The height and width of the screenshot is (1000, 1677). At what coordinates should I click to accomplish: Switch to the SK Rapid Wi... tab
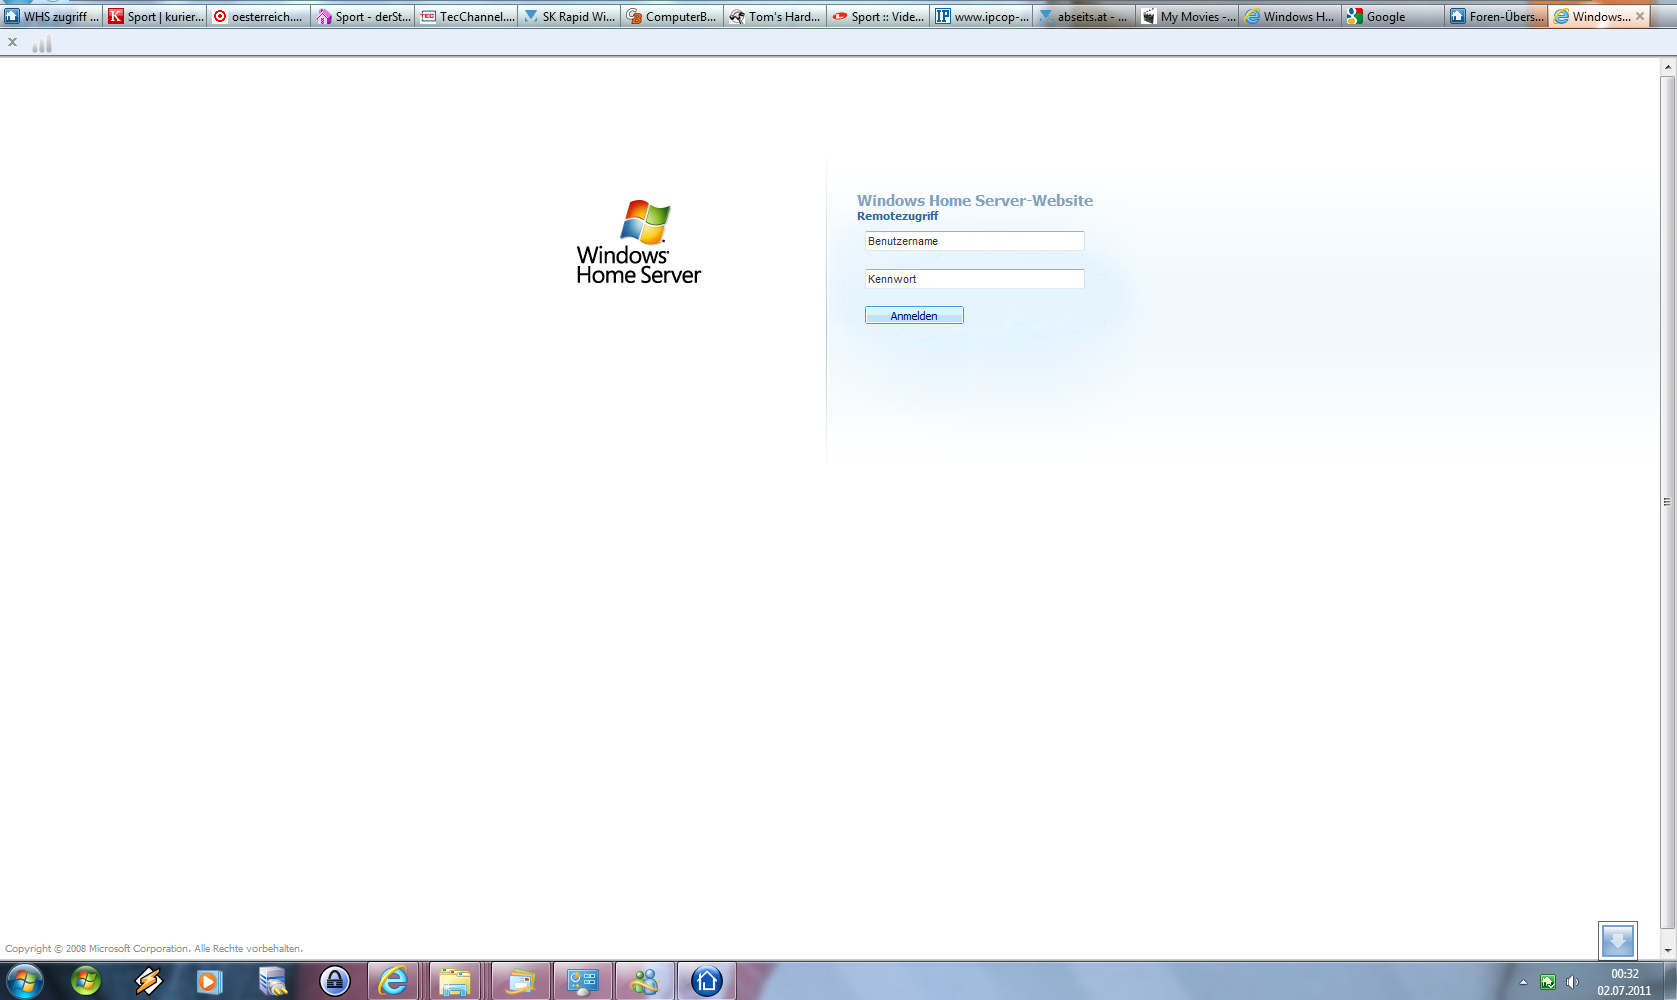point(569,16)
